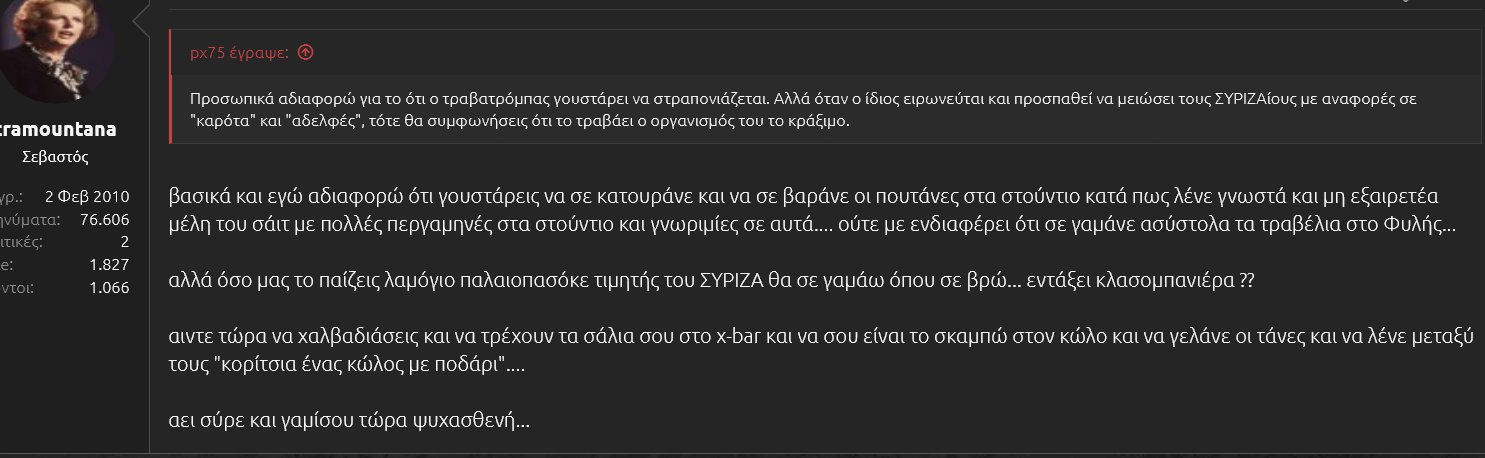Click the 1.827 stat value

point(109,265)
